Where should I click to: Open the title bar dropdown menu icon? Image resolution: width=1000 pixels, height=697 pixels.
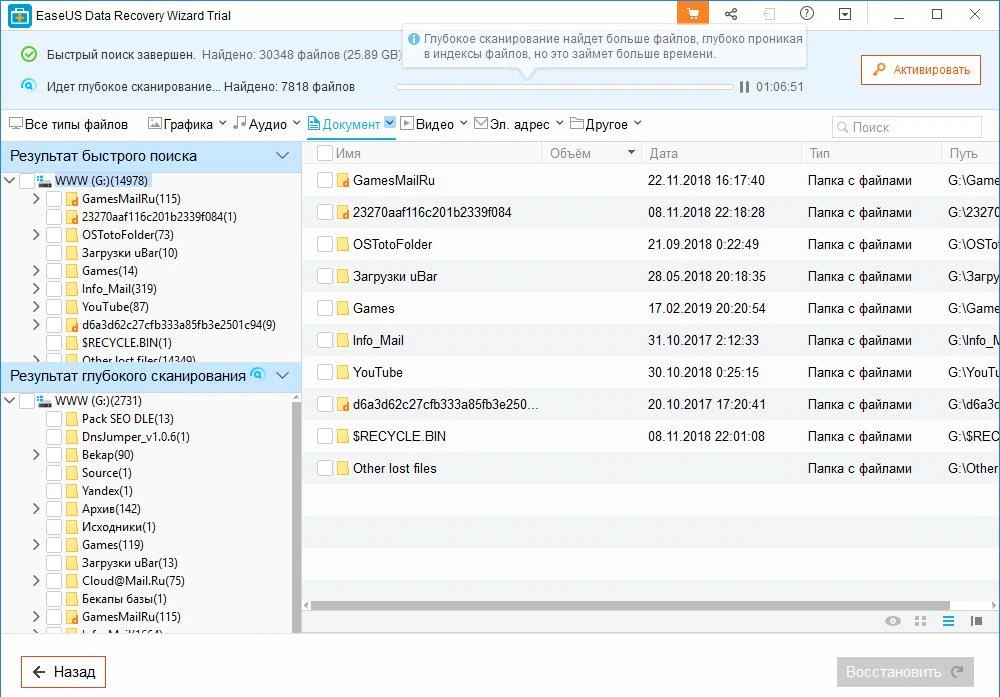(x=845, y=14)
